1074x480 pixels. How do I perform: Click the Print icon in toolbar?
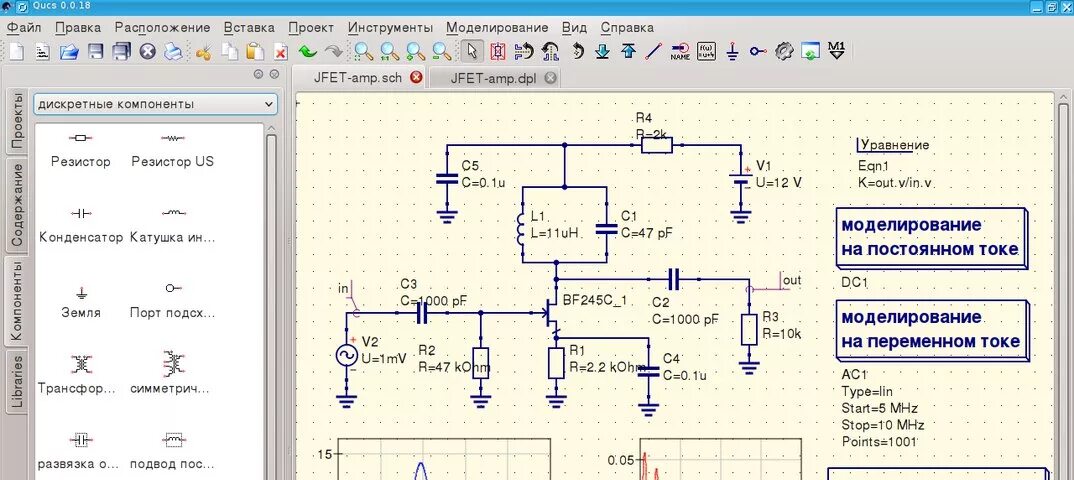pos(174,51)
